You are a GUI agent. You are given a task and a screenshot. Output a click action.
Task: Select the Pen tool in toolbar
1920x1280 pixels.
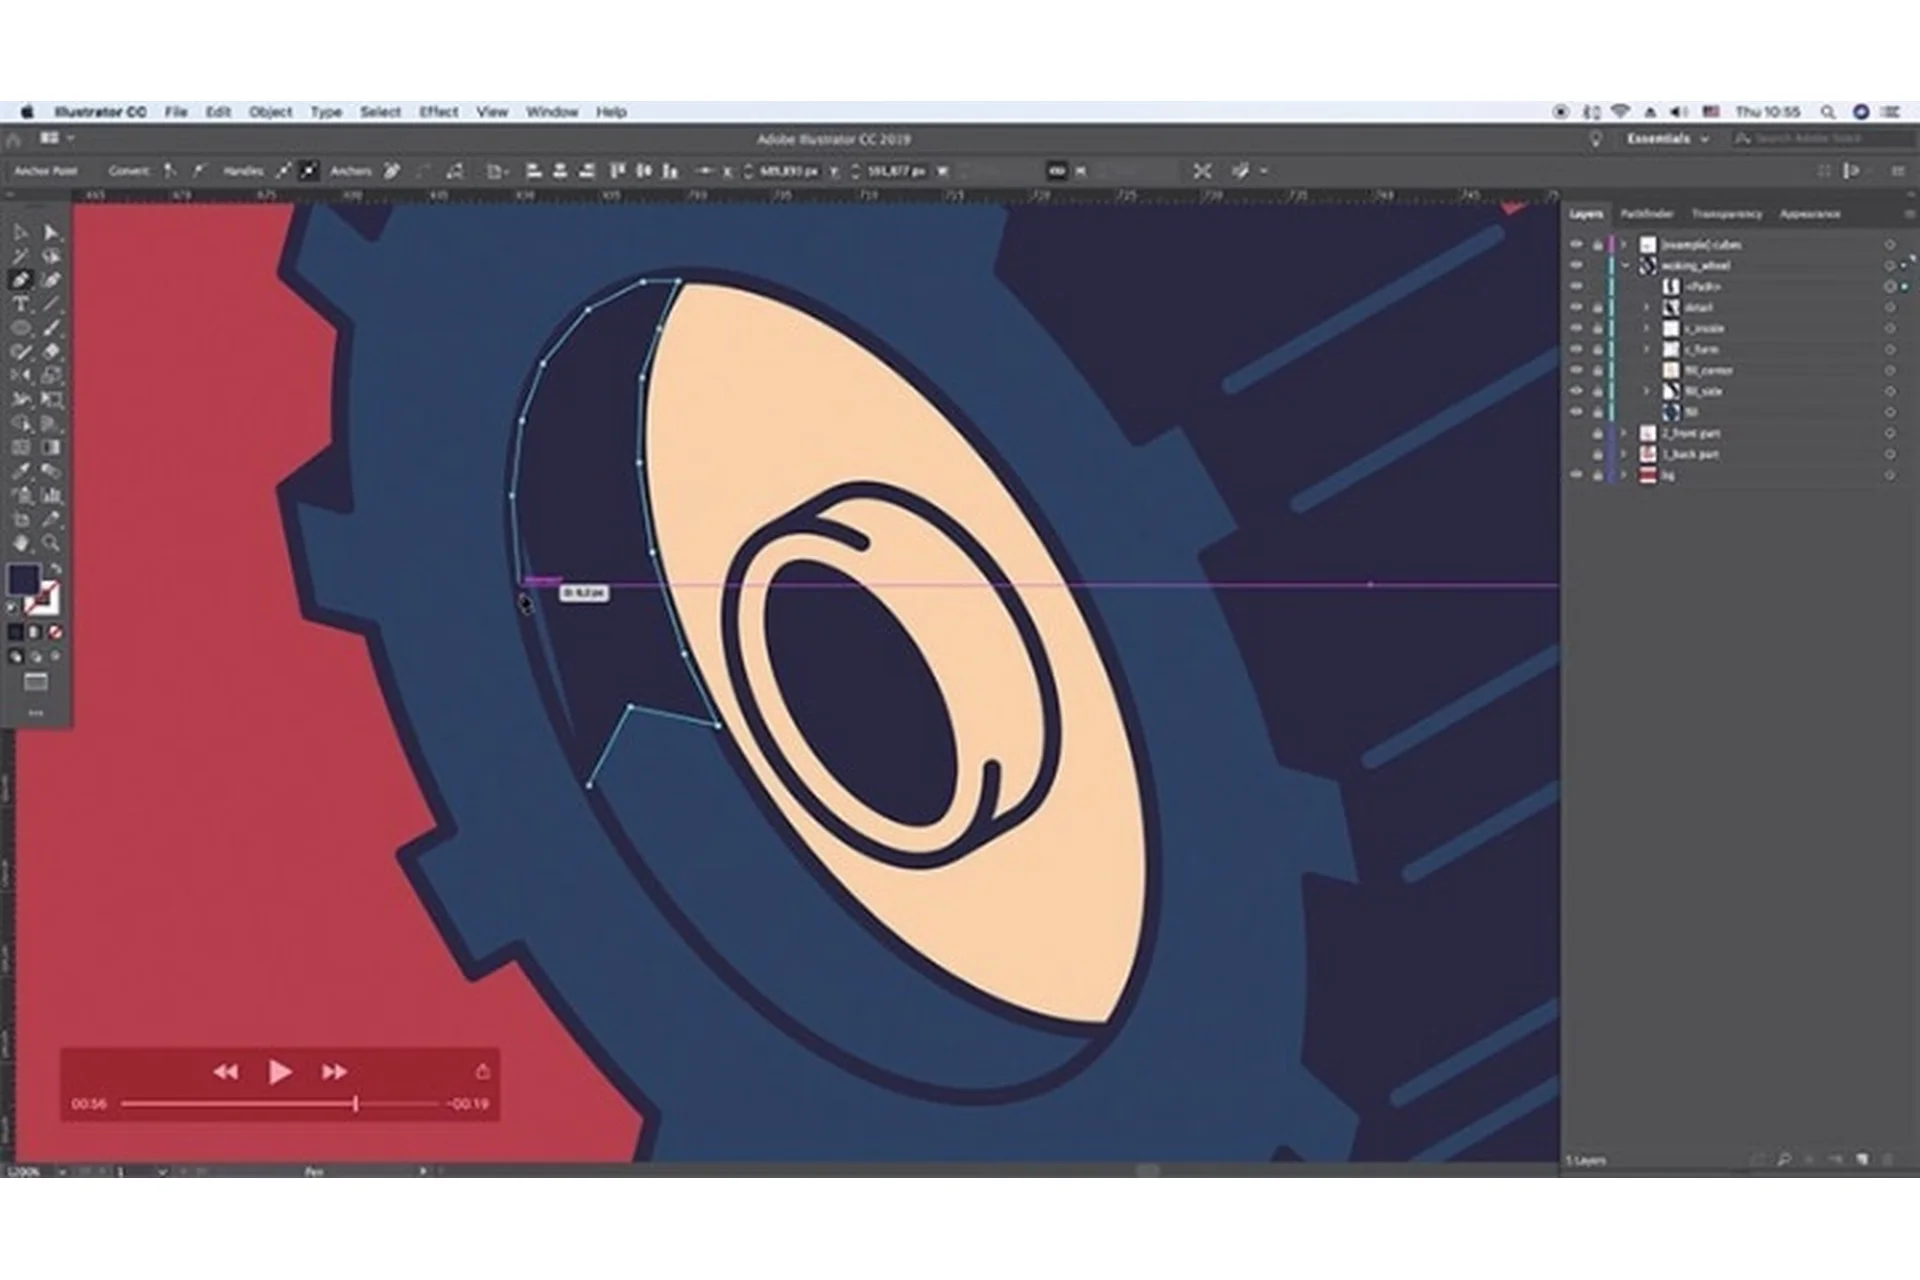click(x=21, y=281)
